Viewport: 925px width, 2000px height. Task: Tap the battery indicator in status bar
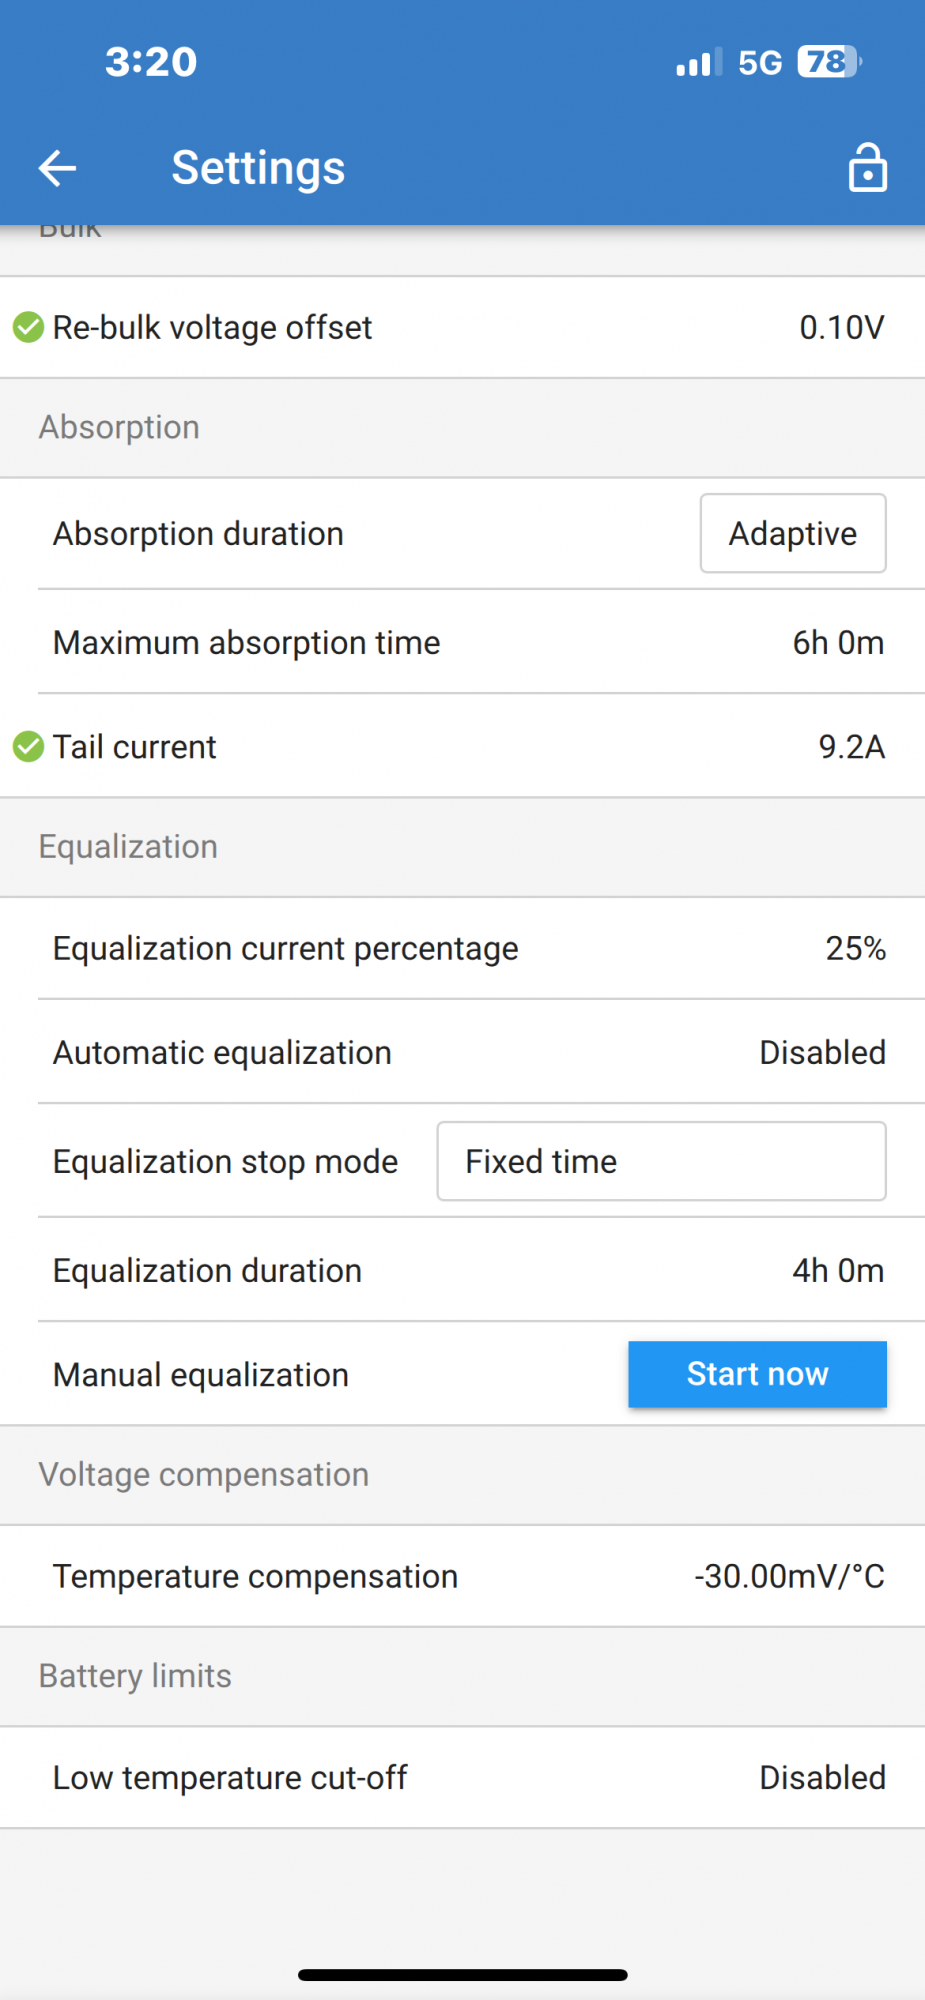[829, 62]
